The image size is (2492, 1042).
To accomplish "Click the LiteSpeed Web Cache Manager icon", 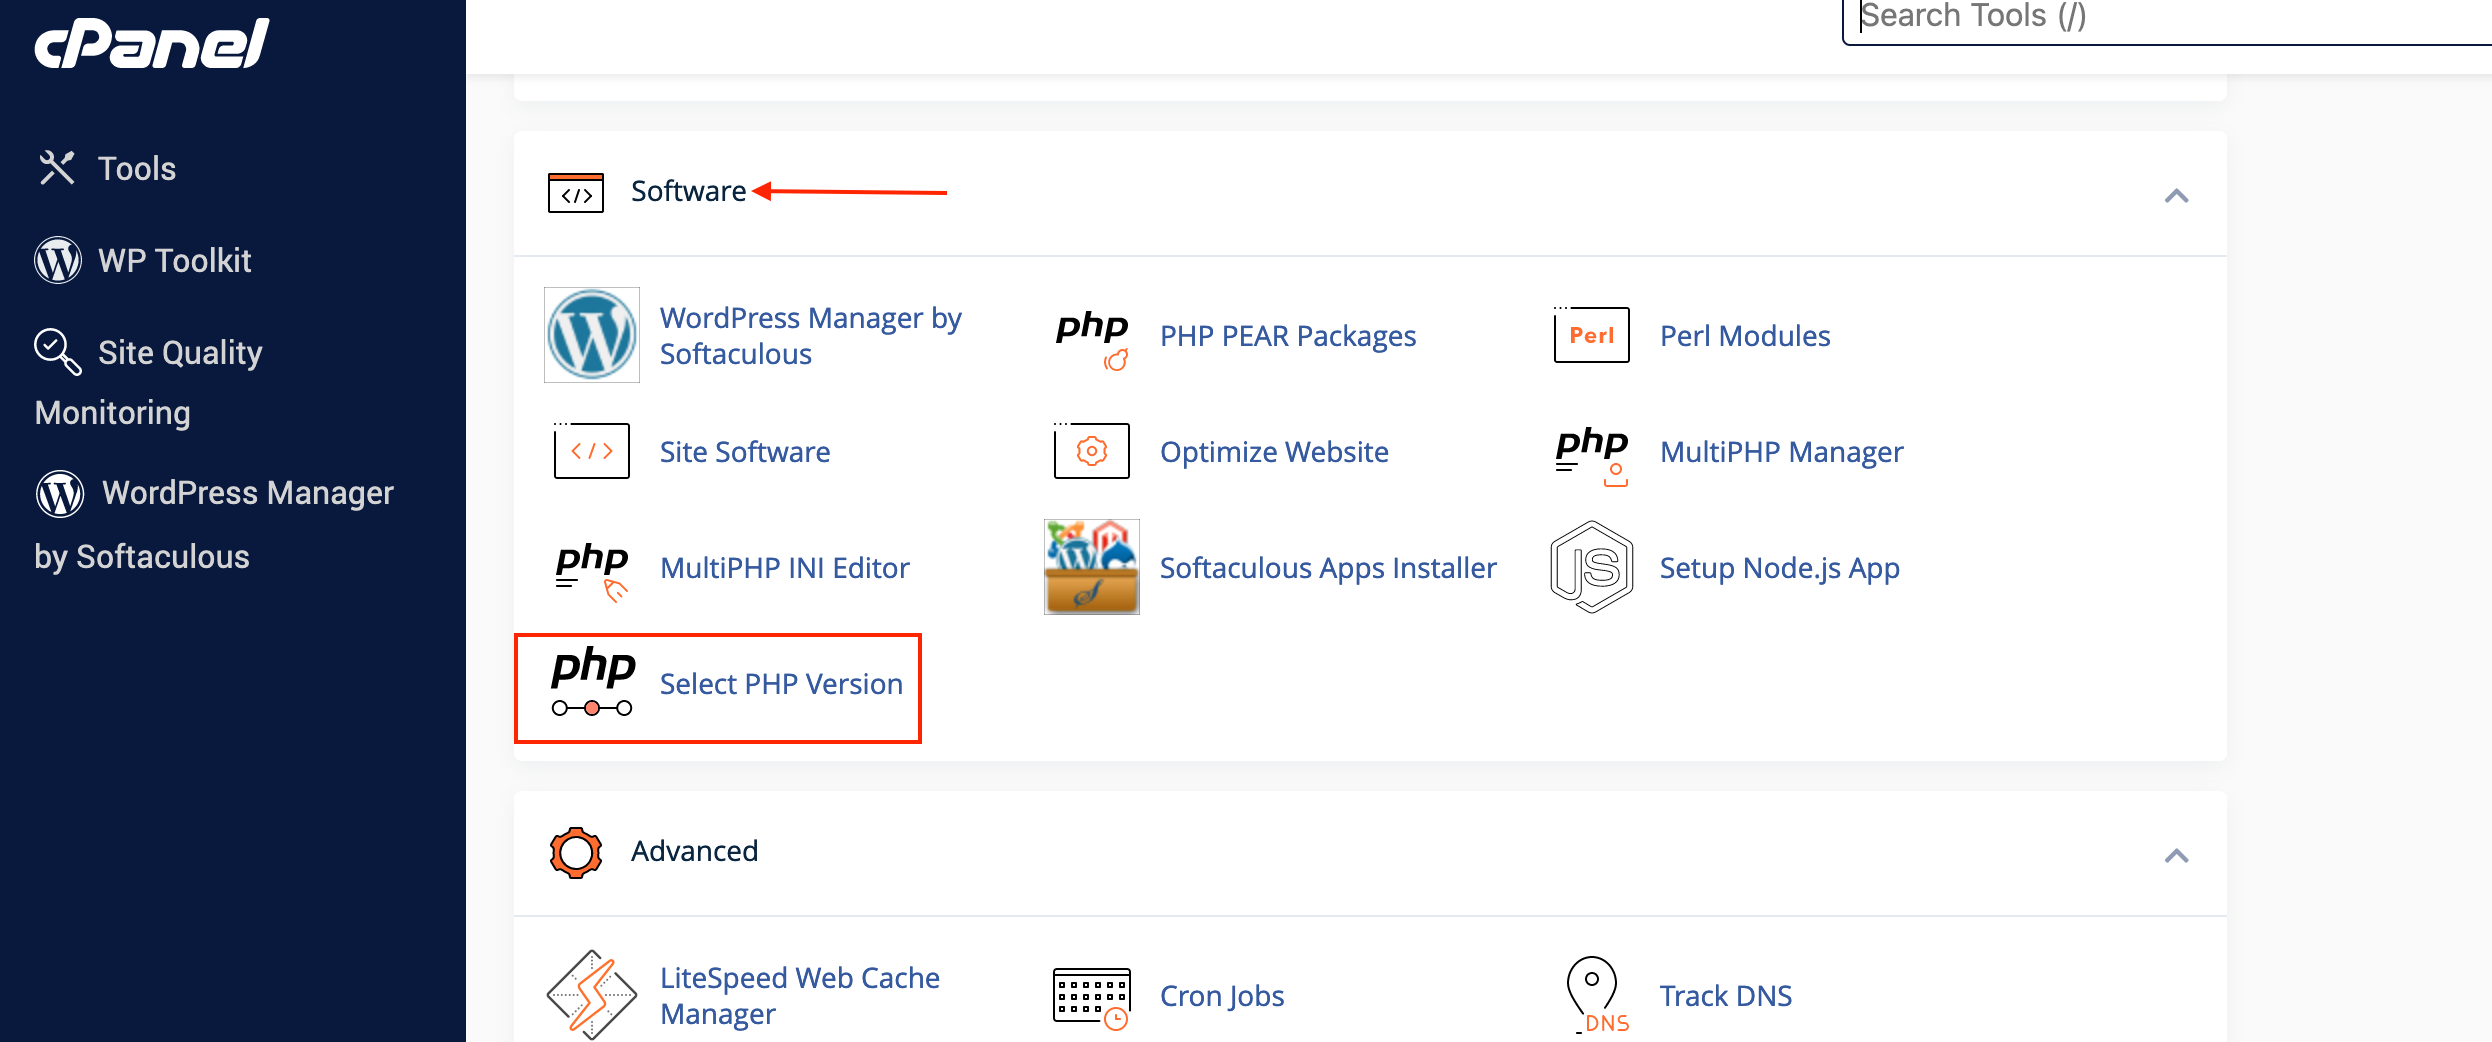I will point(592,995).
